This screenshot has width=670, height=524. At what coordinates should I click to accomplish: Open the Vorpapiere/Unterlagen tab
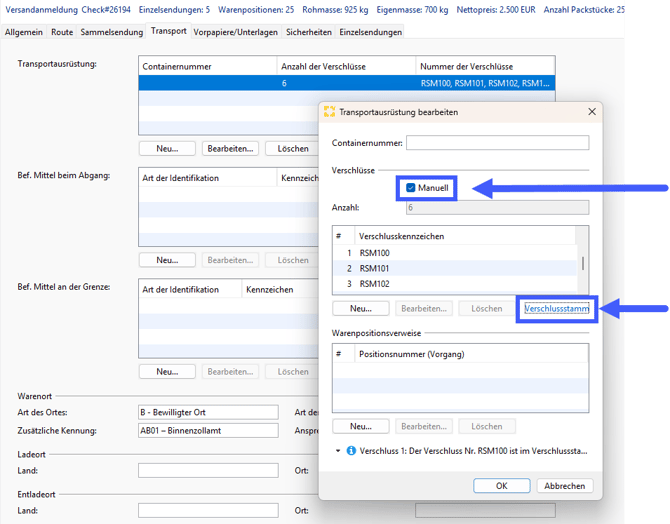(x=235, y=32)
